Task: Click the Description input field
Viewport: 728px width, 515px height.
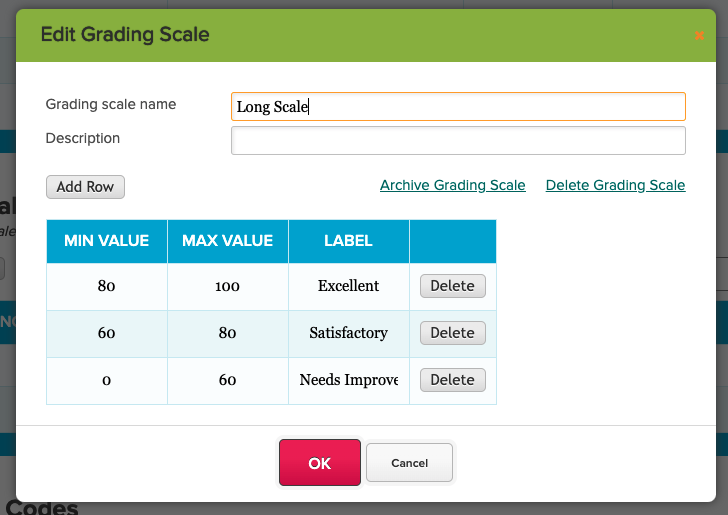Action: coord(458,140)
